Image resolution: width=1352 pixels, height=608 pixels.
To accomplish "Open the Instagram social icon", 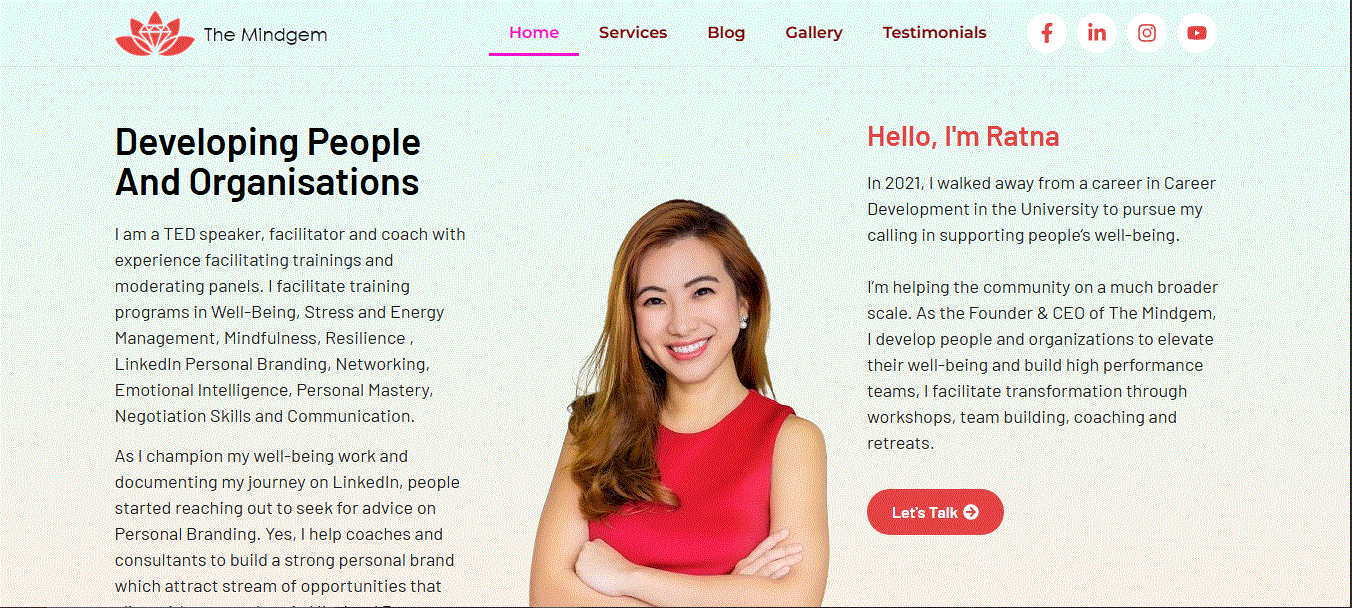I will click(x=1147, y=33).
